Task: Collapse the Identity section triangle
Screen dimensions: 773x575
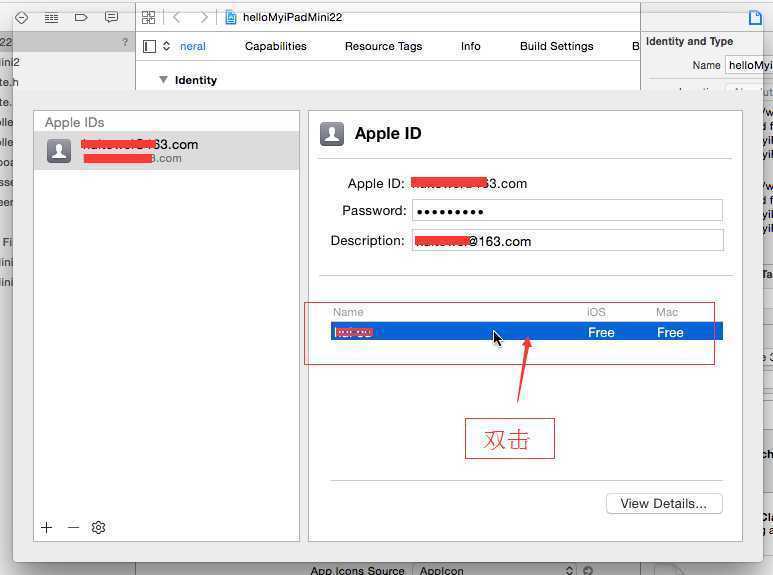Action: 163,79
